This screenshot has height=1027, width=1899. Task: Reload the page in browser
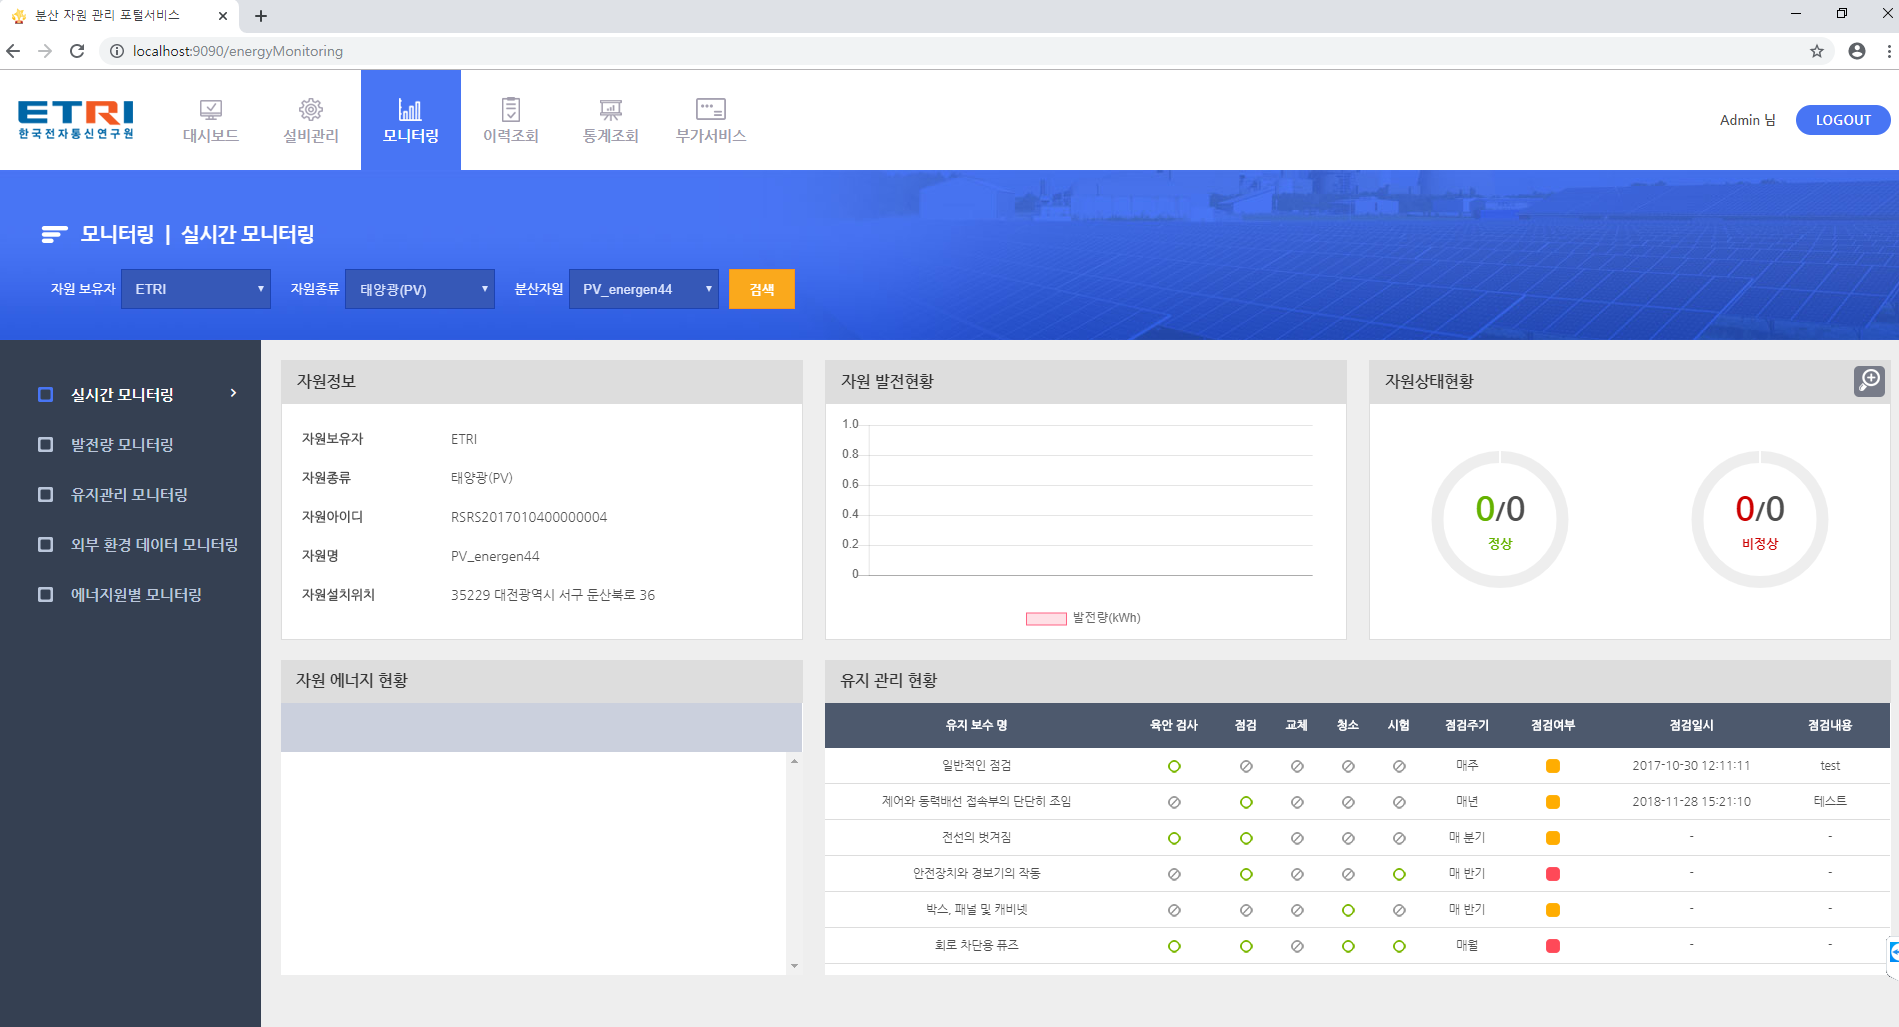pos(77,51)
